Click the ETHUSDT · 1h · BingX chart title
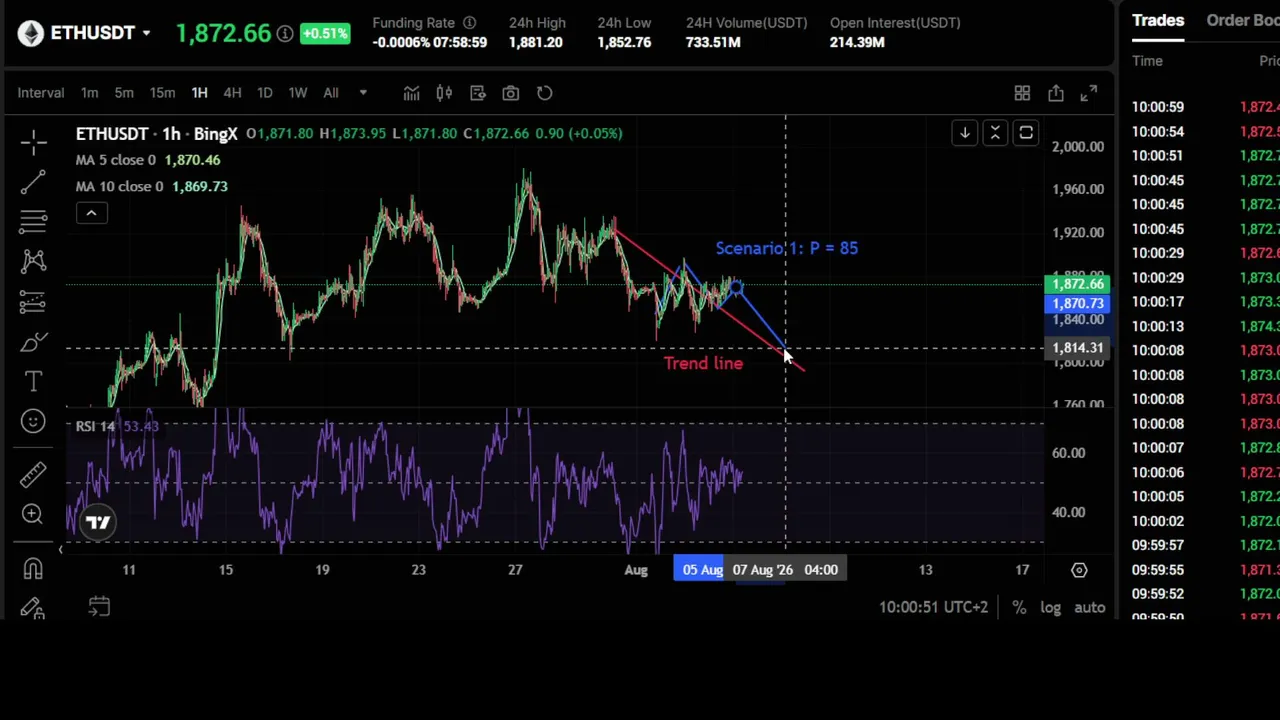 pyautogui.click(x=157, y=133)
